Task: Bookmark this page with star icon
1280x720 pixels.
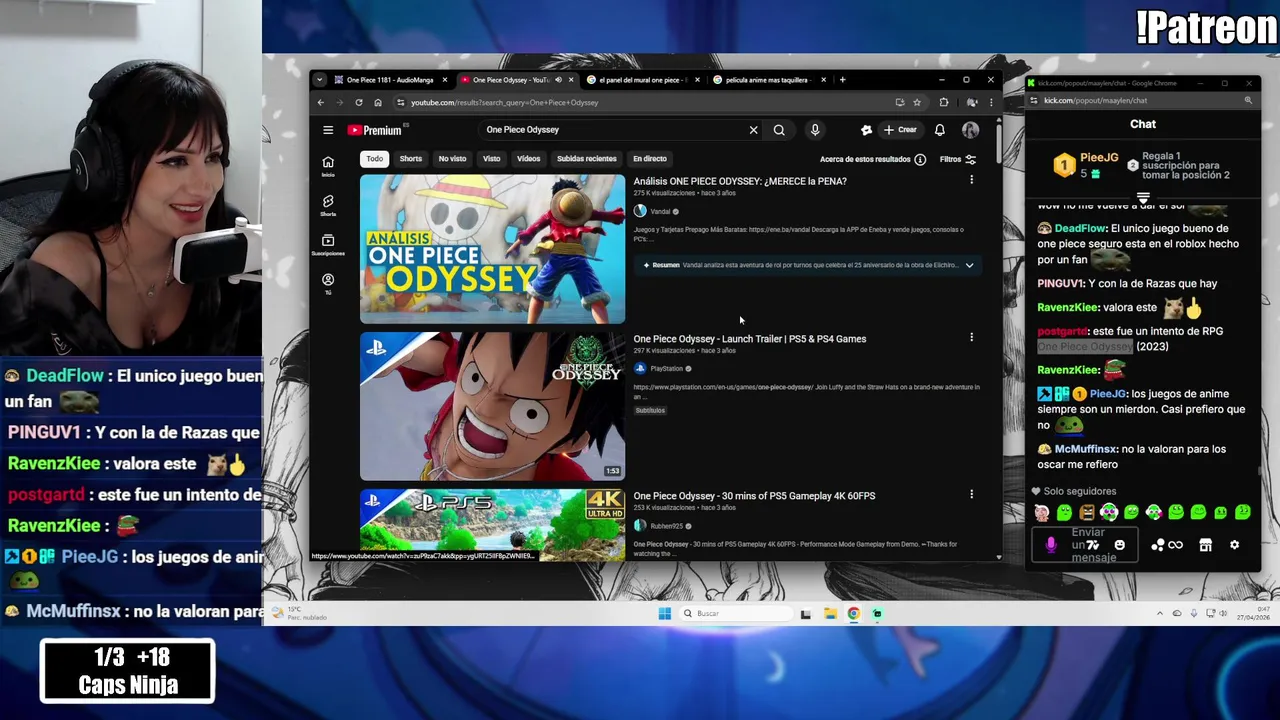Action: pyautogui.click(x=917, y=102)
